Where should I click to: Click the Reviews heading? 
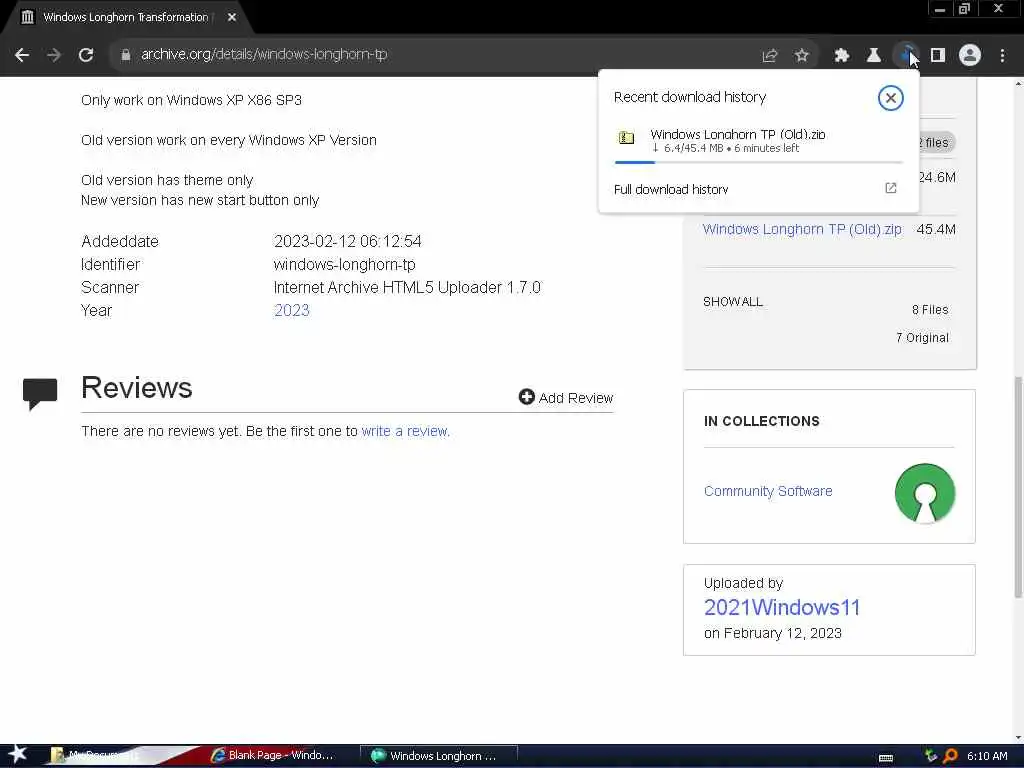(136, 387)
